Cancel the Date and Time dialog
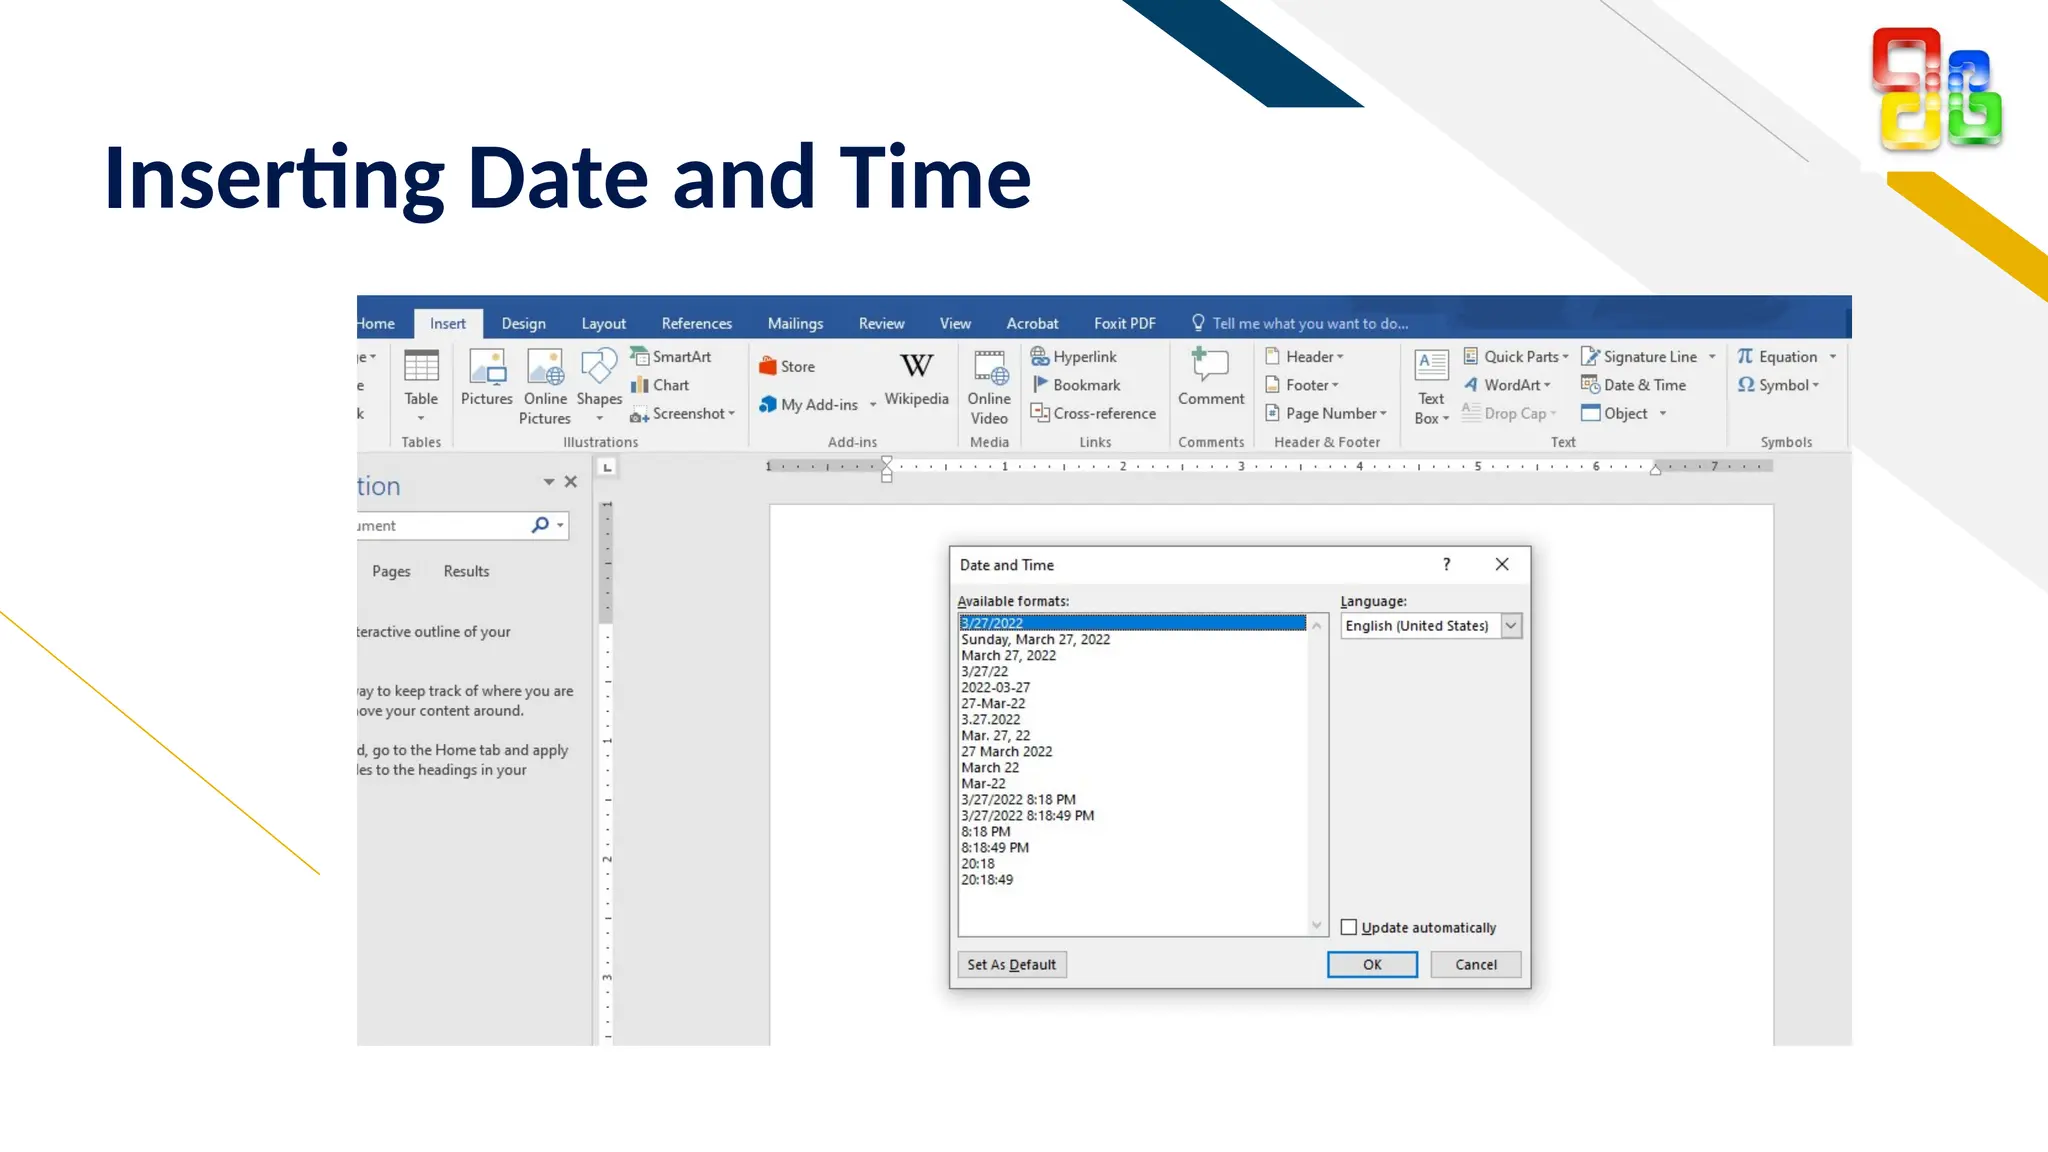The image size is (2048, 1152). pyautogui.click(x=1475, y=964)
